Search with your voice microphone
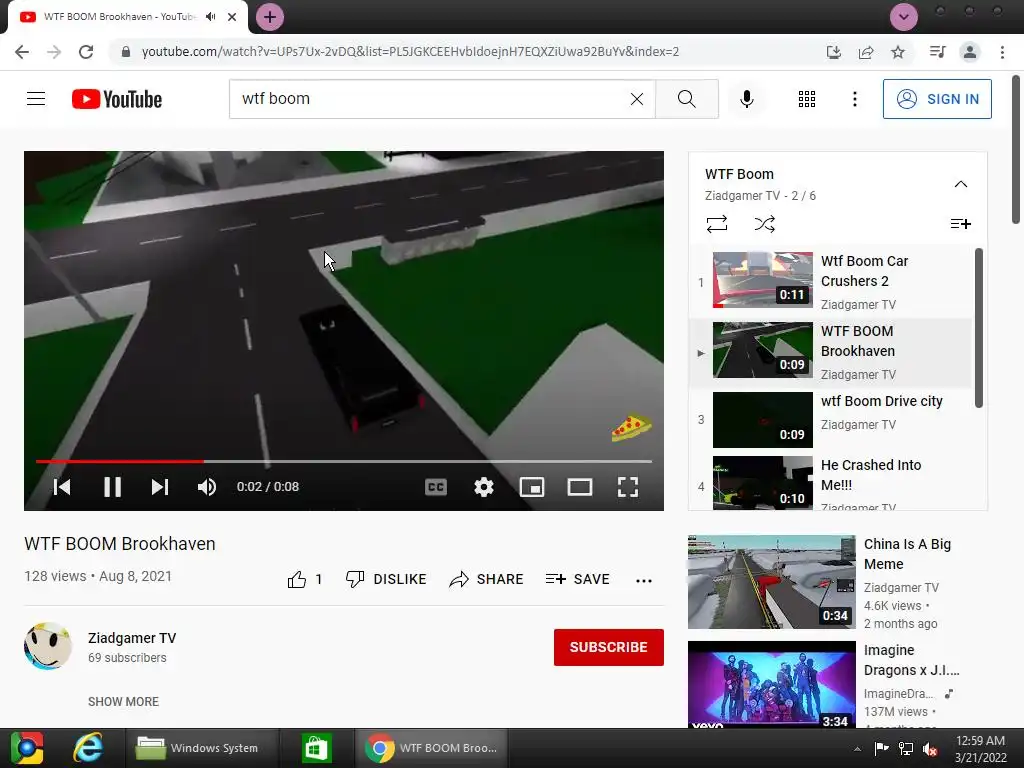This screenshot has height=768, width=1024. pos(747,99)
